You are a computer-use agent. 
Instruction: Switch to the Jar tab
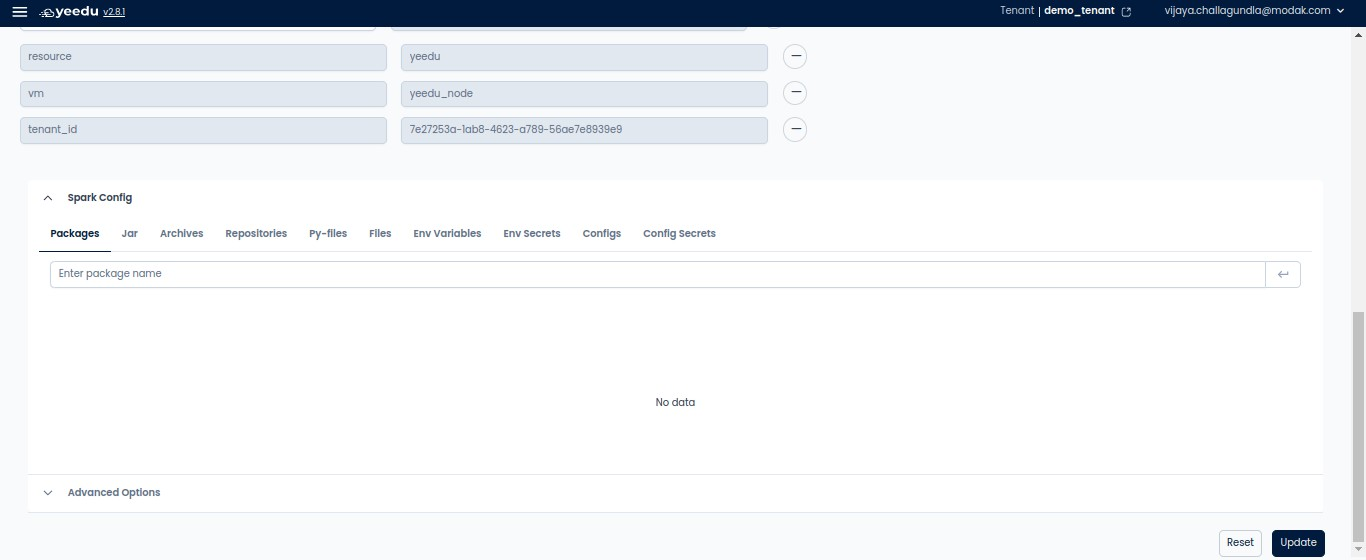(x=130, y=234)
